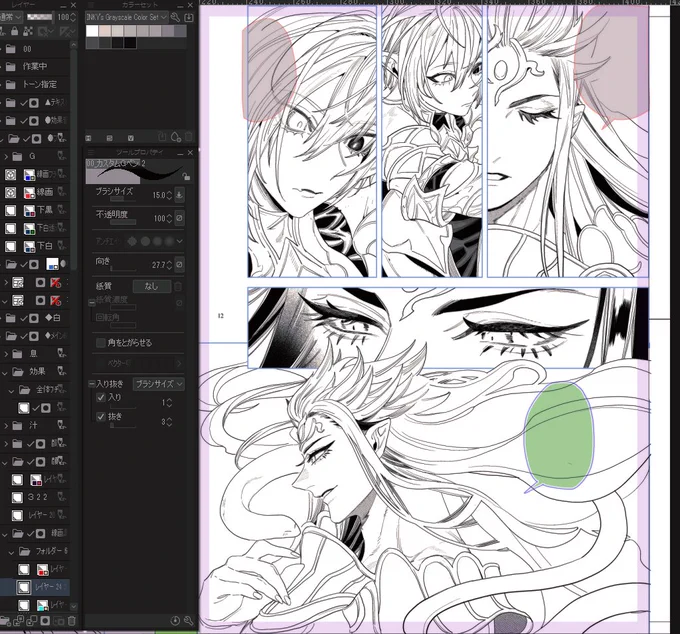Screen dimensions: 680x634
Task: Select the 作業中 folder layer
Action: click(35, 66)
